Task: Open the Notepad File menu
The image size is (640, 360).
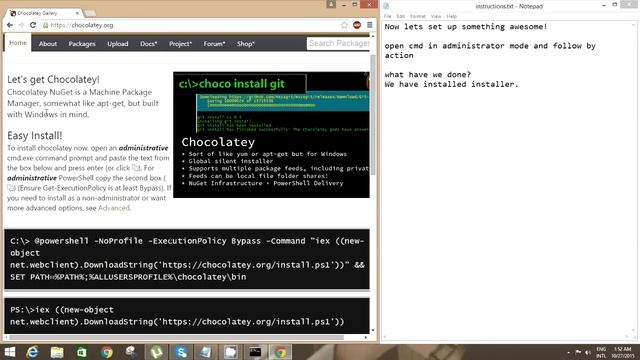Action: click(x=388, y=16)
